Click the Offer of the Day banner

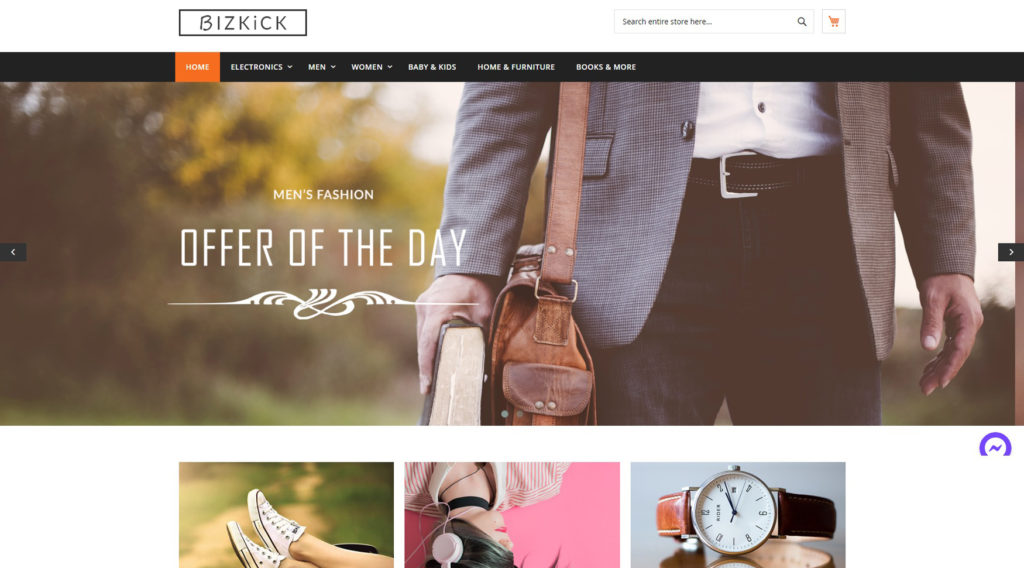323,248
